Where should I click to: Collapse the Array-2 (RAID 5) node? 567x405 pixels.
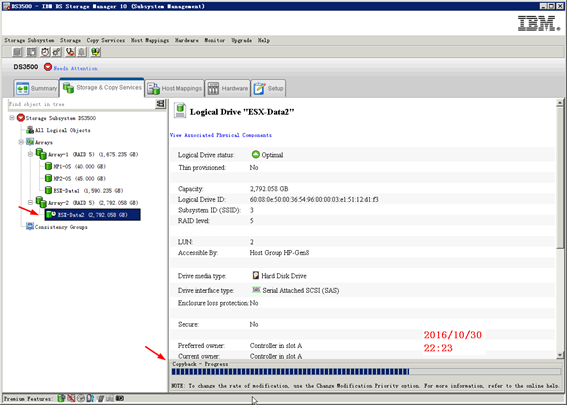[30, 202]
